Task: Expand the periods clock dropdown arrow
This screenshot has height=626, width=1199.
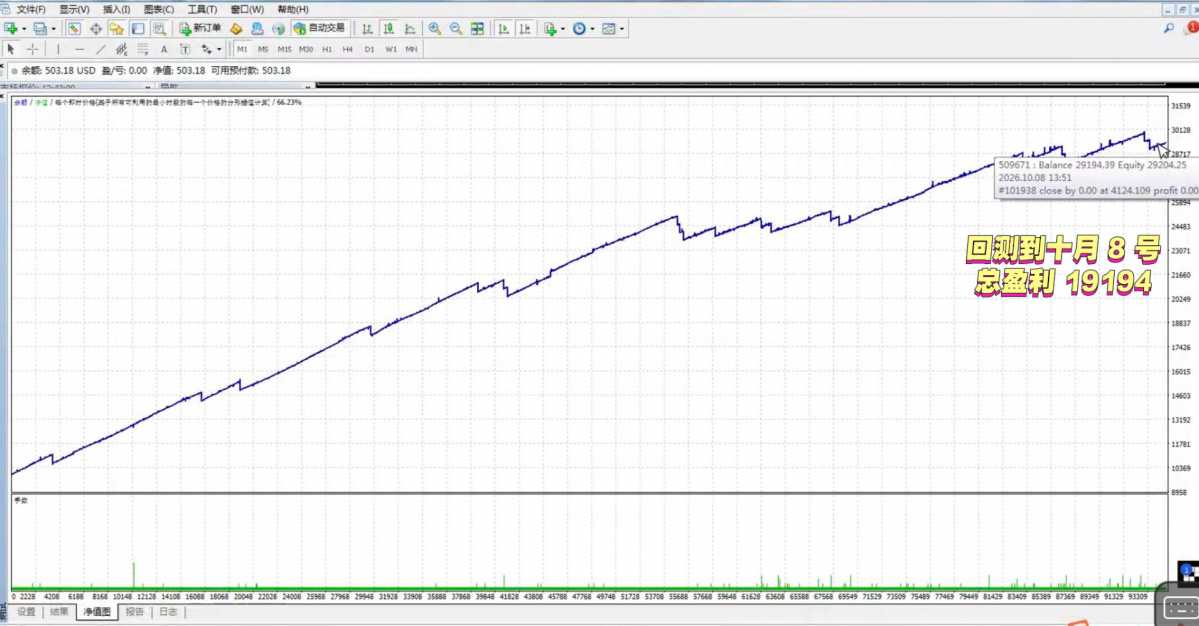Action: (x=592, y=29)
